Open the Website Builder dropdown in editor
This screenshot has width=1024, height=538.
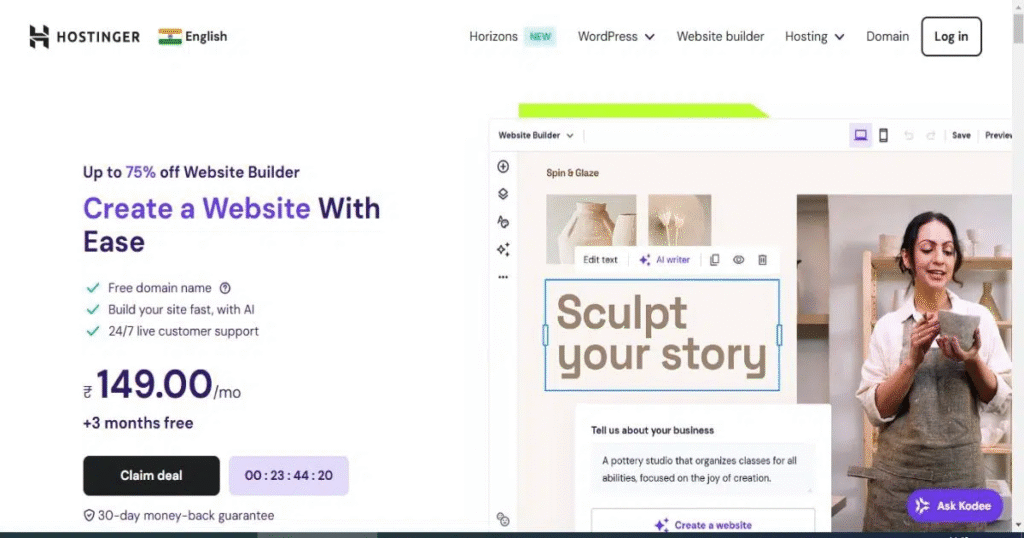click(537, 135)
